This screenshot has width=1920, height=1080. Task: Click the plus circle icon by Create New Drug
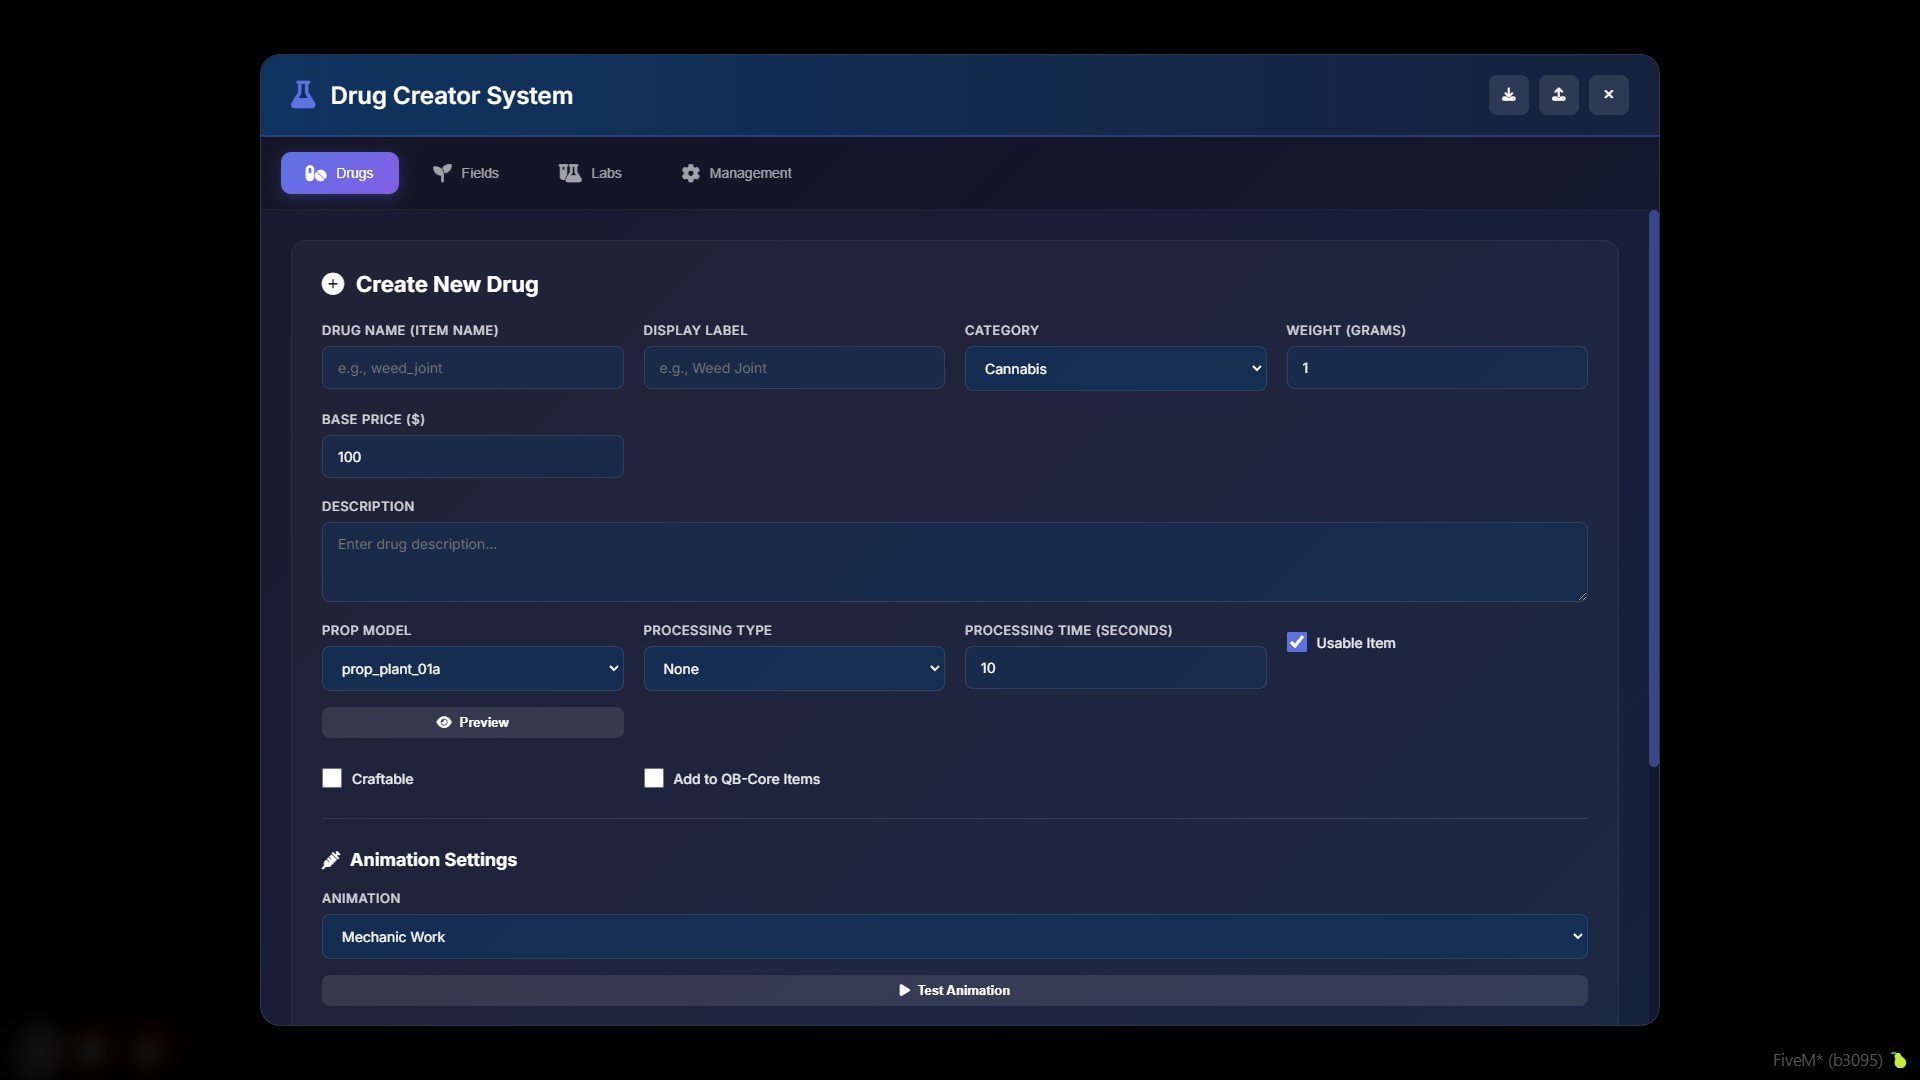click(333, 284)
